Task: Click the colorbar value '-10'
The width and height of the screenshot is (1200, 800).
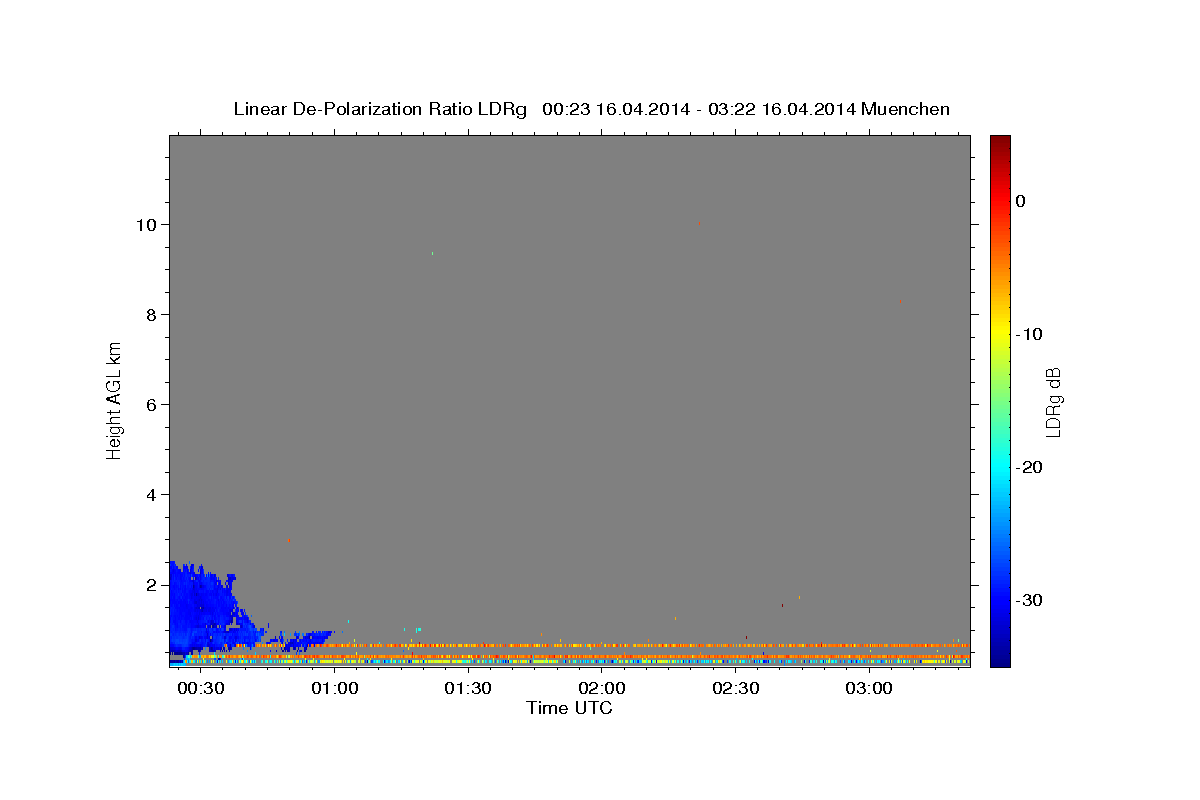Action: click(1029, 334)
